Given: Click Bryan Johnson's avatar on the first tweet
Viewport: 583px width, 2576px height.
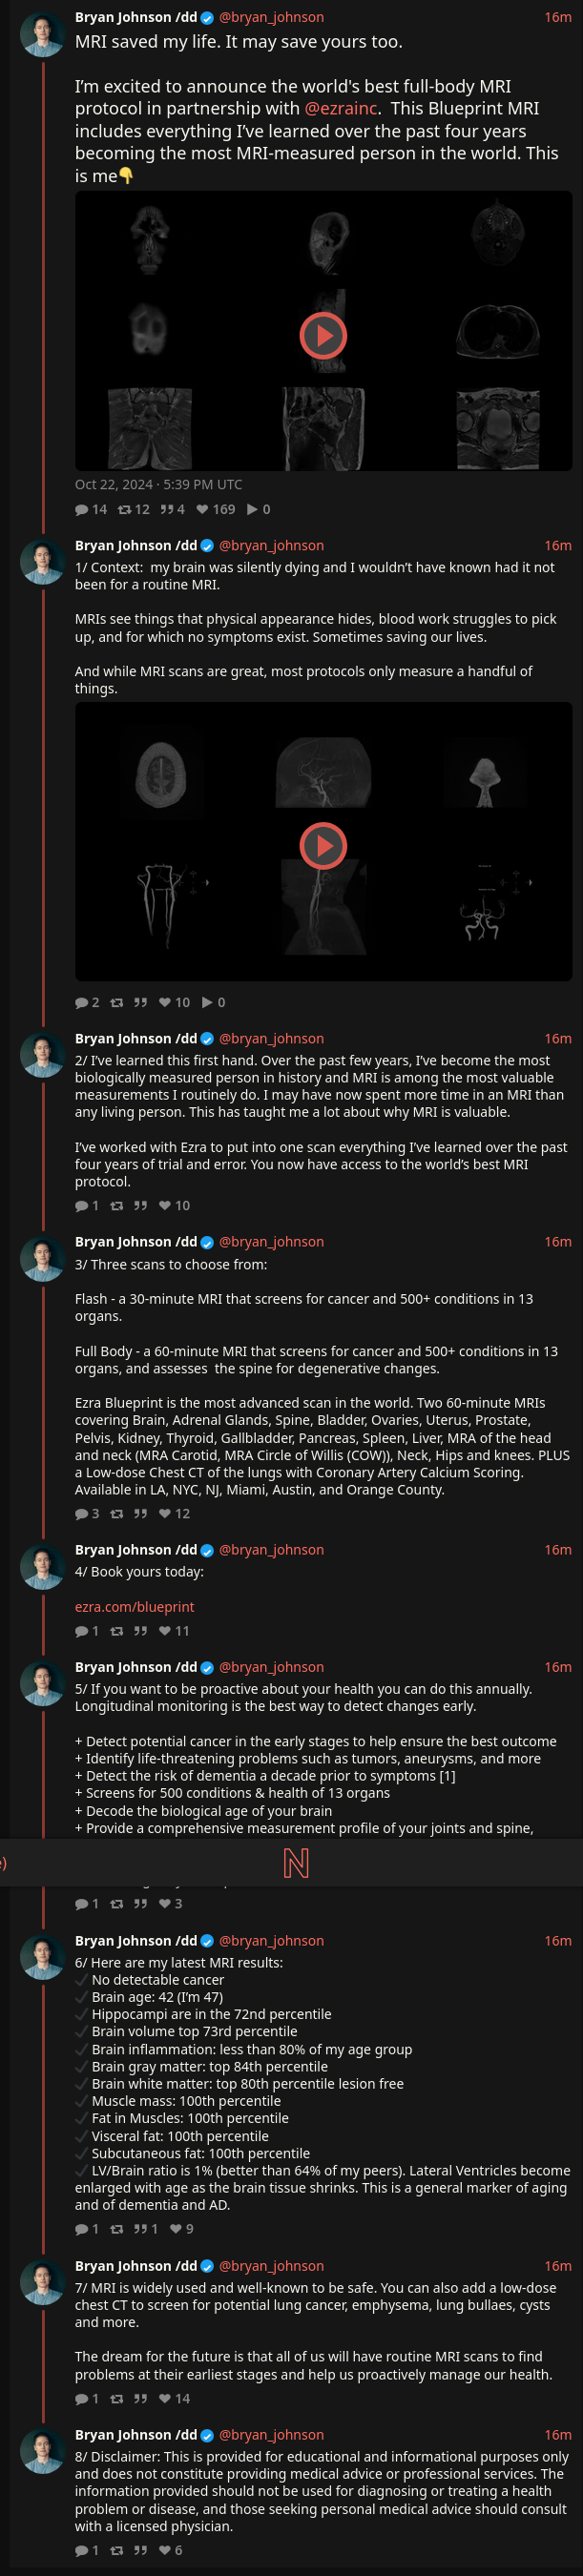Looking at the screenshot, I should click(43, 34).
